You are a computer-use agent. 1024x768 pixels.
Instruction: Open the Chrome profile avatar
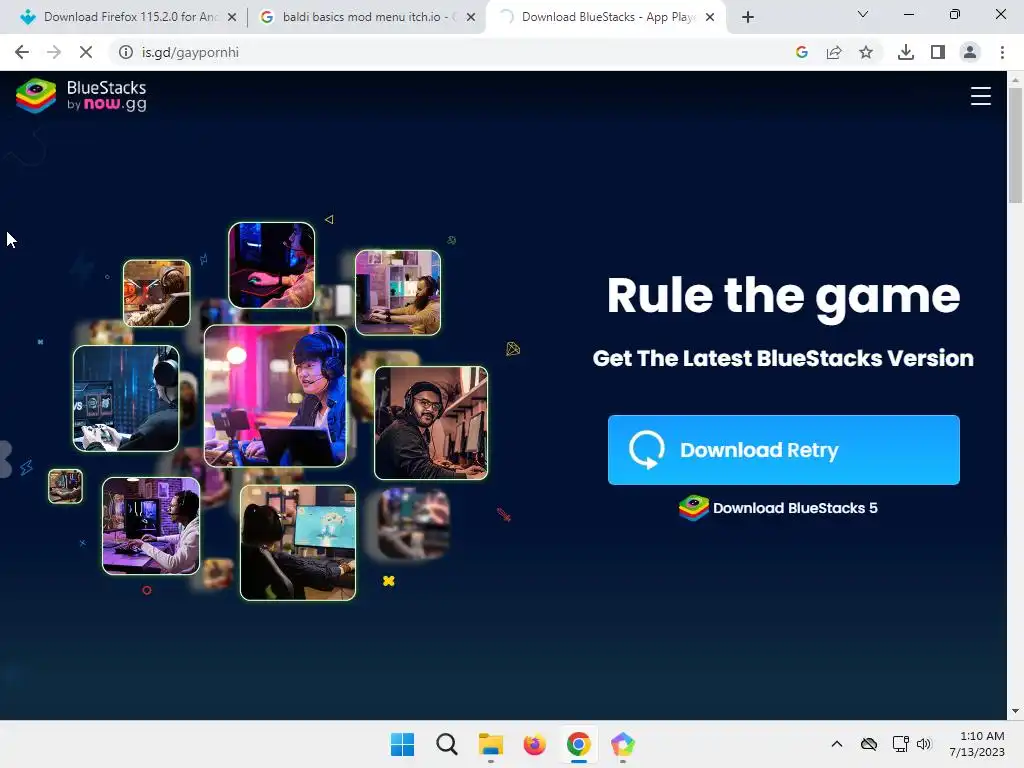(x=970, y=52)
